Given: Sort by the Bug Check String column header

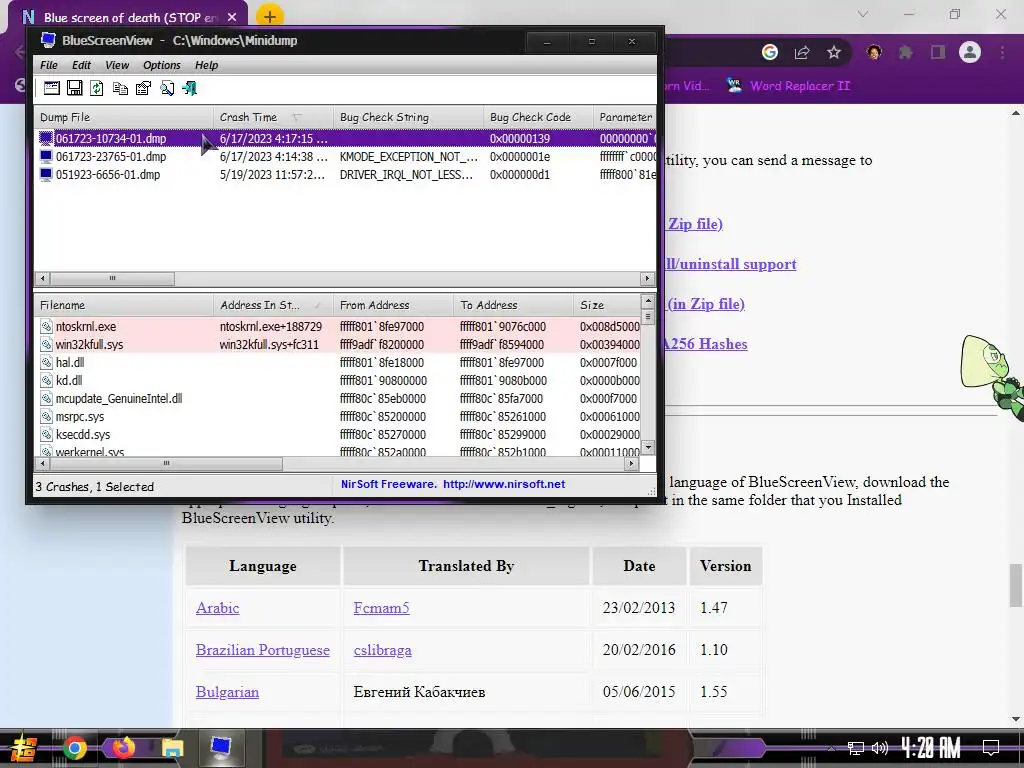Looking at the screenshot, I should (408, 118).
